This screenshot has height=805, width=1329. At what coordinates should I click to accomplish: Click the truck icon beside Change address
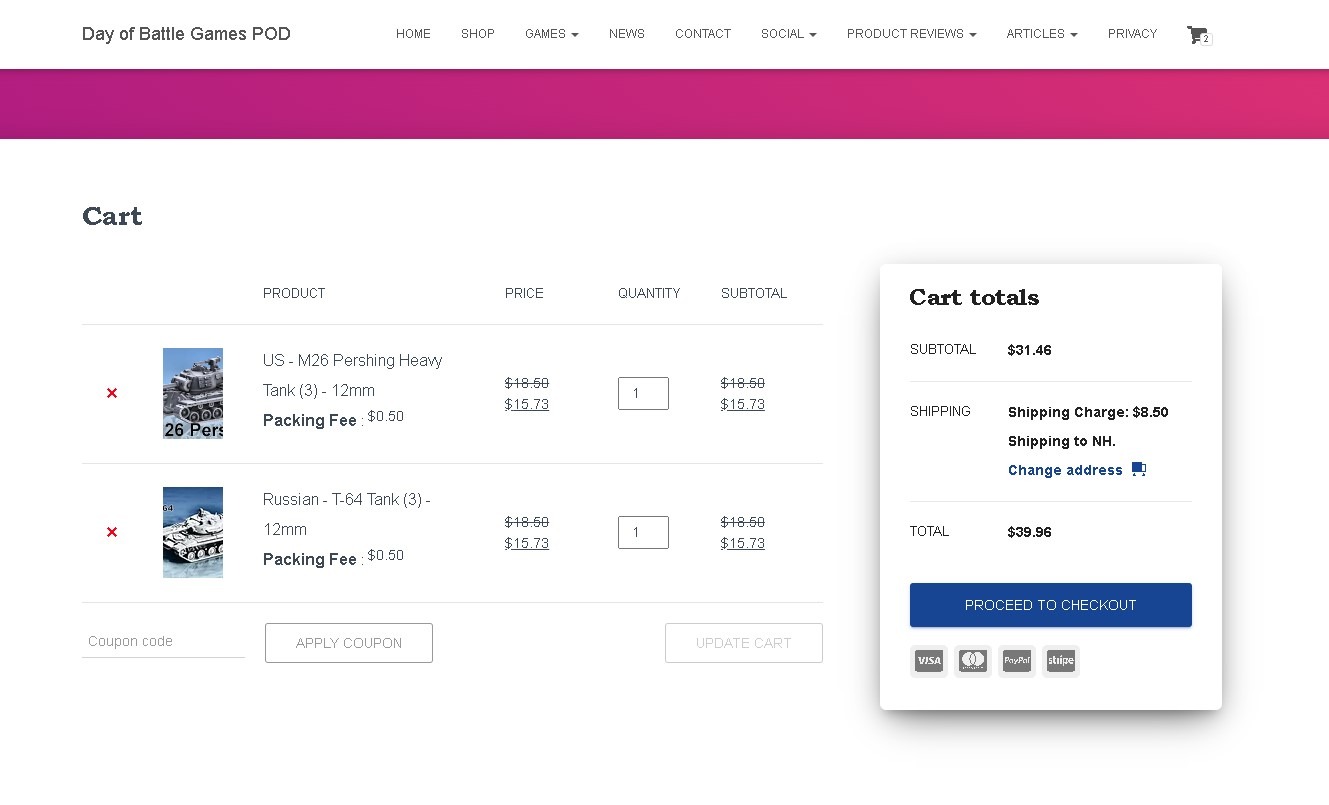pyautogui.click(x=1139, y=469)
